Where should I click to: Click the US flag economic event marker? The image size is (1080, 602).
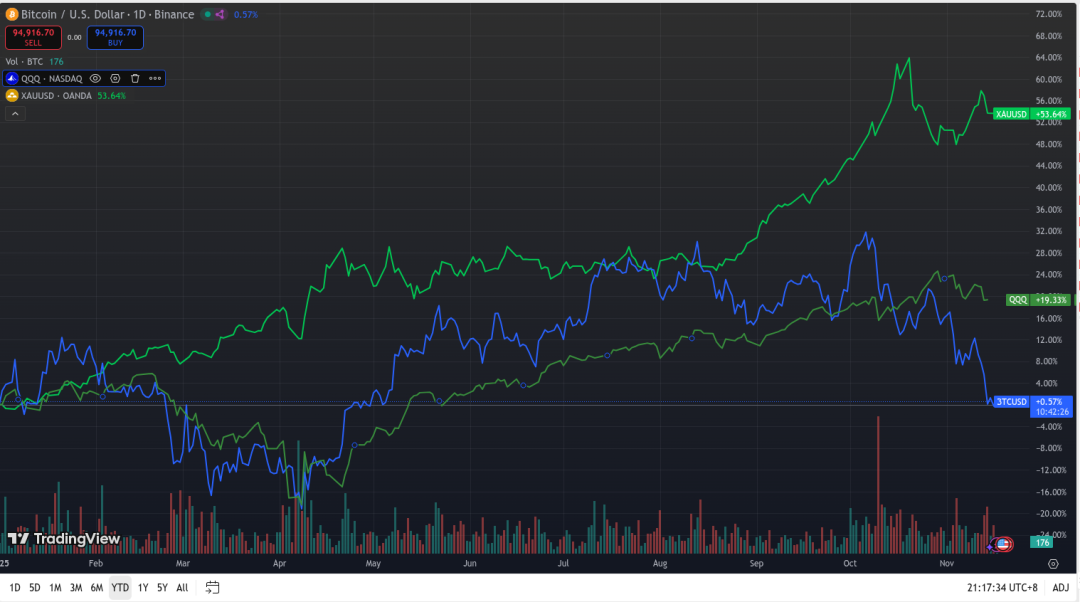point(1004,544)
